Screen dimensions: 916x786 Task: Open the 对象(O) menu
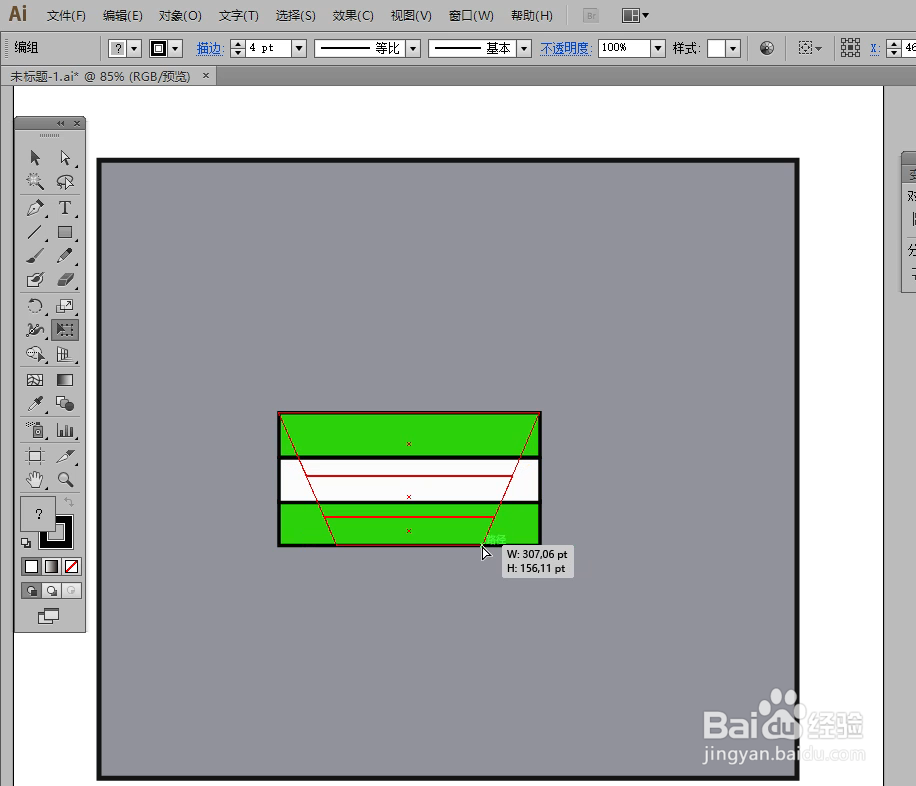[x=180, y=16]
